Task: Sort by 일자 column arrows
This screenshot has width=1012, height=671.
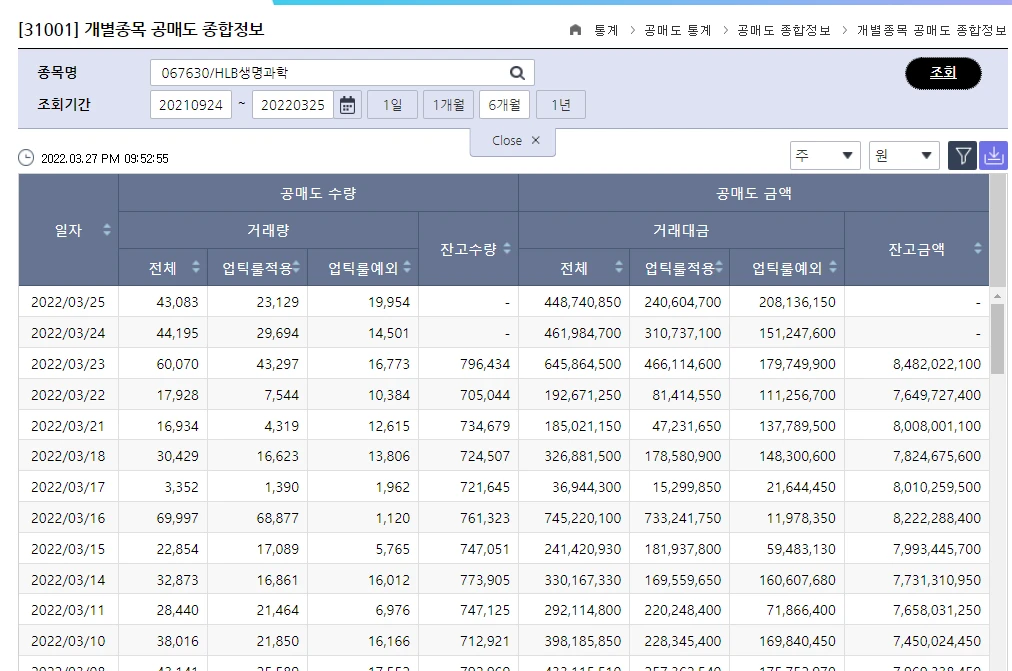Action: tap(106, 230)
